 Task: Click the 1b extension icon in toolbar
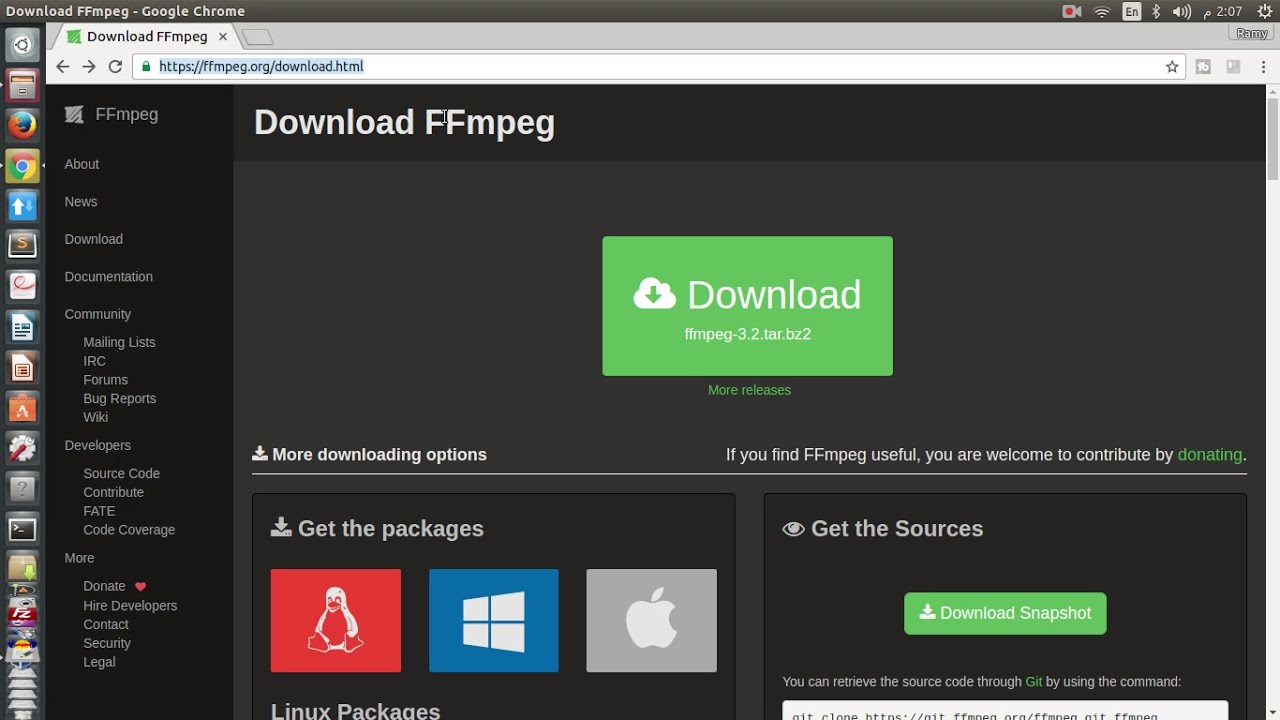(x=1203, y=67)
